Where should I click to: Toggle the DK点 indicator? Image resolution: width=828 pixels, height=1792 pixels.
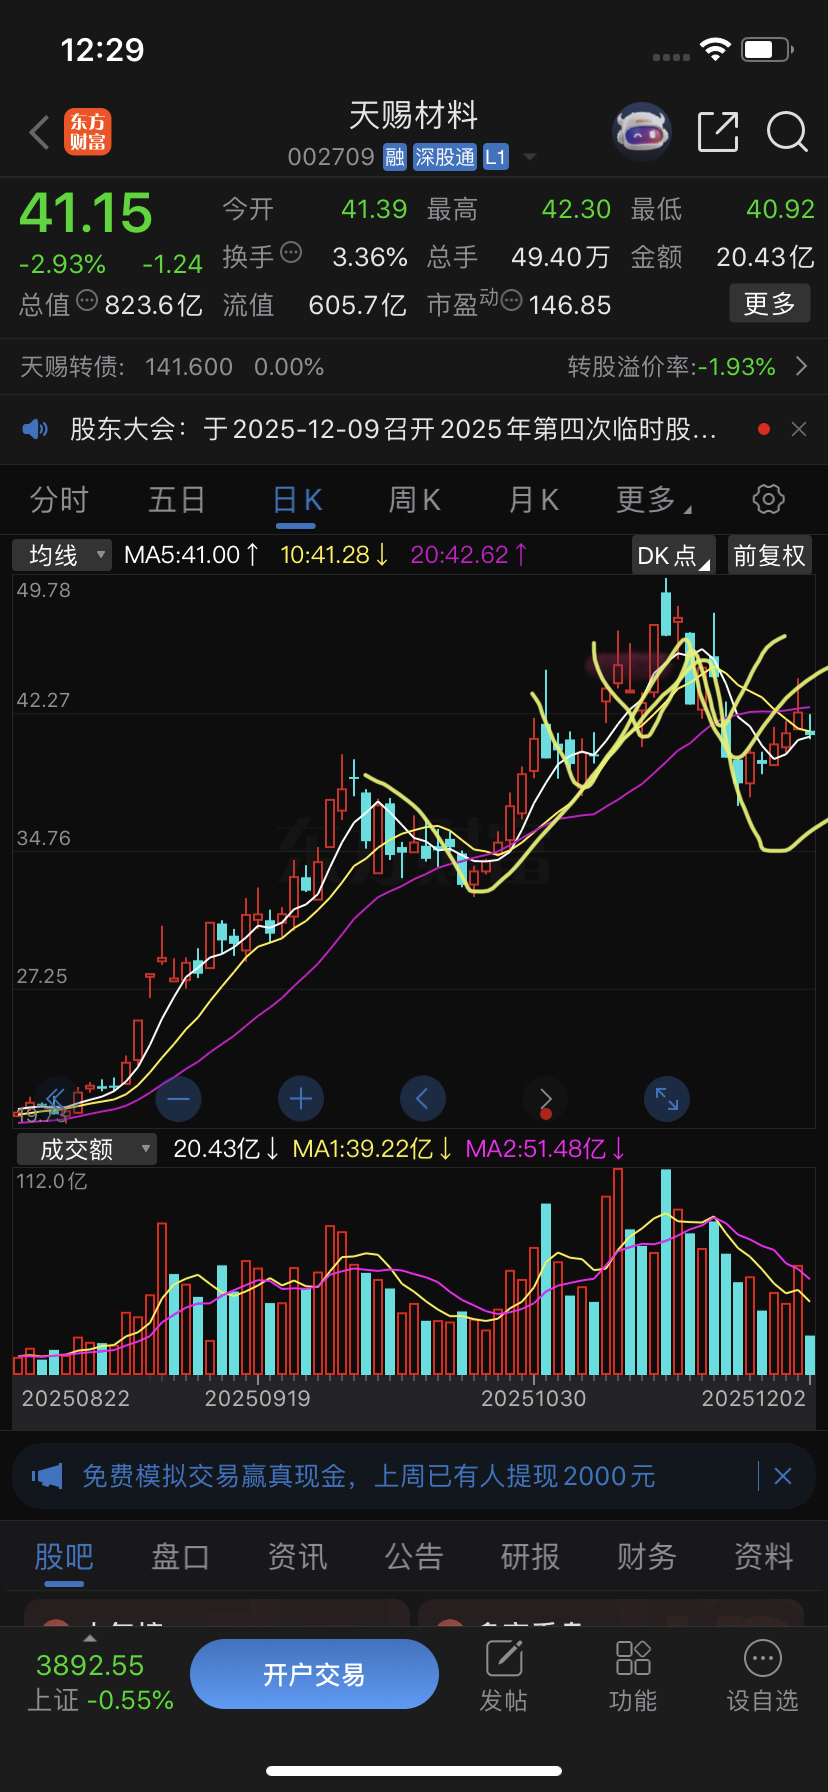pyautogui.click(x=674, y=555)
